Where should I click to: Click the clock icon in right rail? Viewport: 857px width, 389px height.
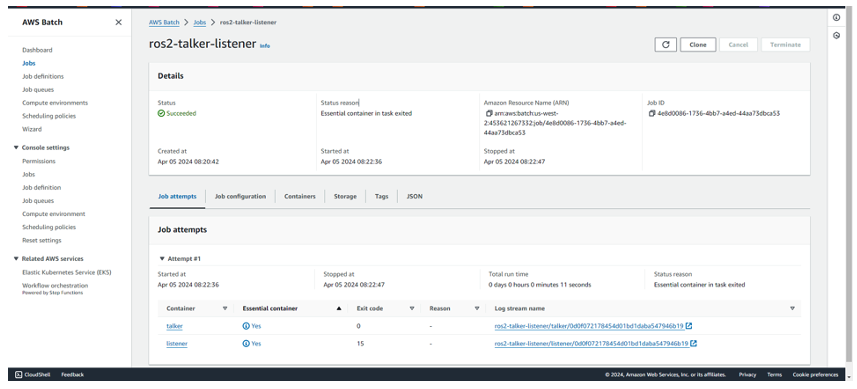(836, 36)
